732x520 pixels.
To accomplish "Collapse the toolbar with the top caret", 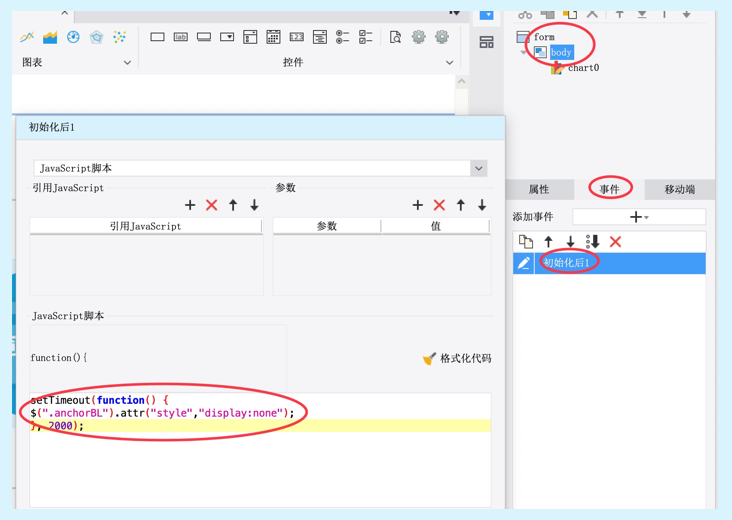I will (x=65, y=14).
